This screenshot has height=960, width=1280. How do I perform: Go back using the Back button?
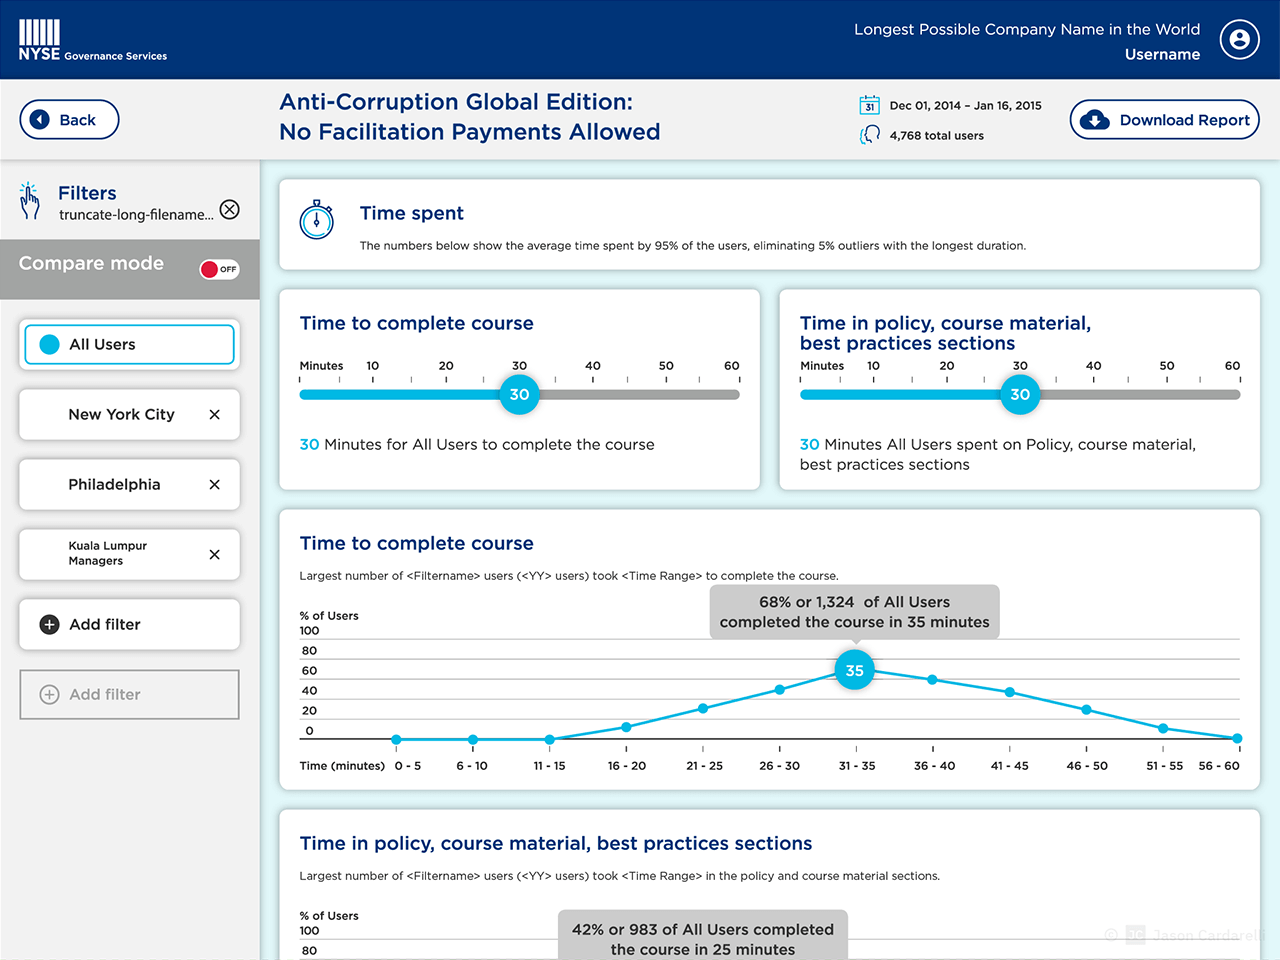click(69, 120)
